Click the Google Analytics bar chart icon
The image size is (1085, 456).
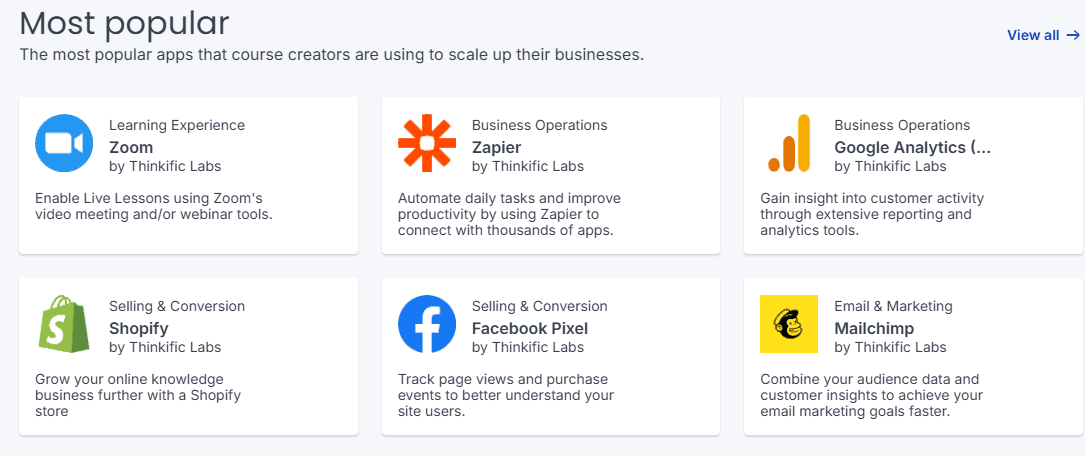tap(789, 143)
